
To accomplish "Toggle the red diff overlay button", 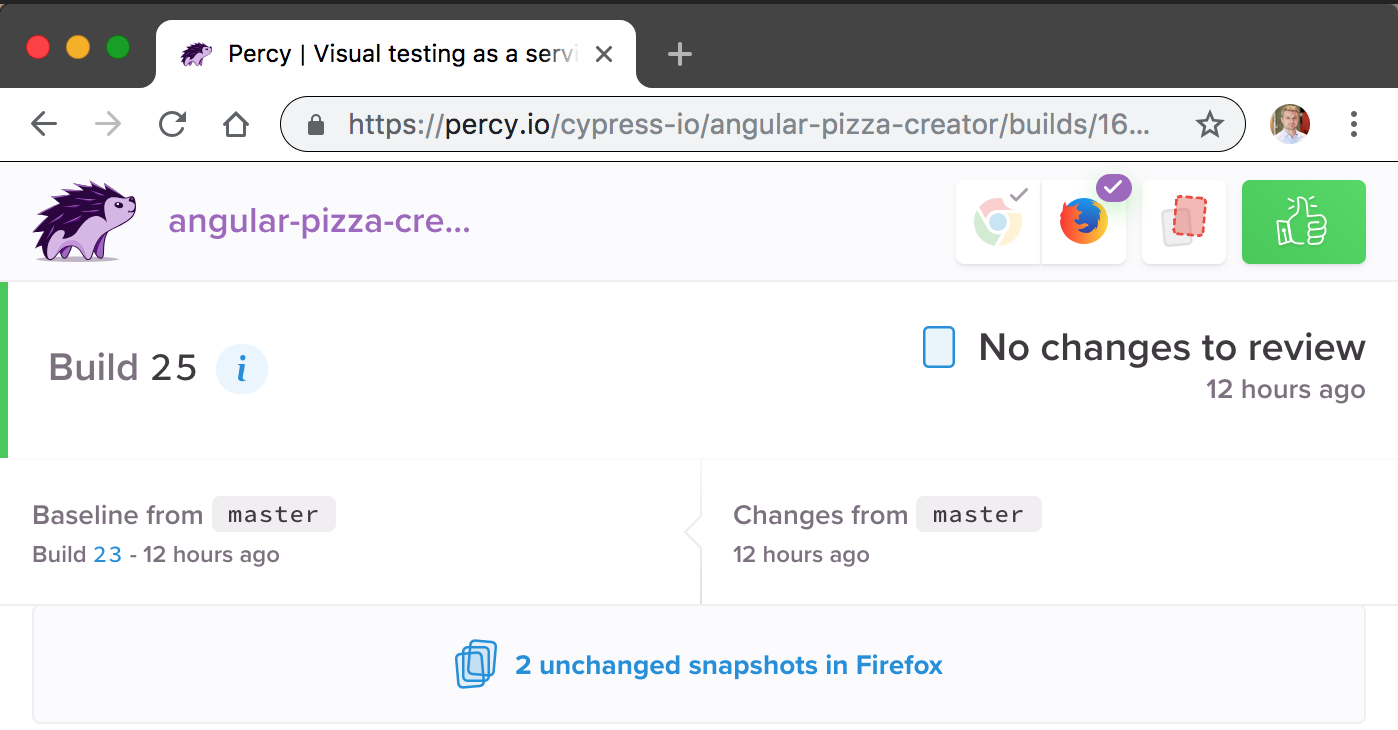I will (1184, 222).
